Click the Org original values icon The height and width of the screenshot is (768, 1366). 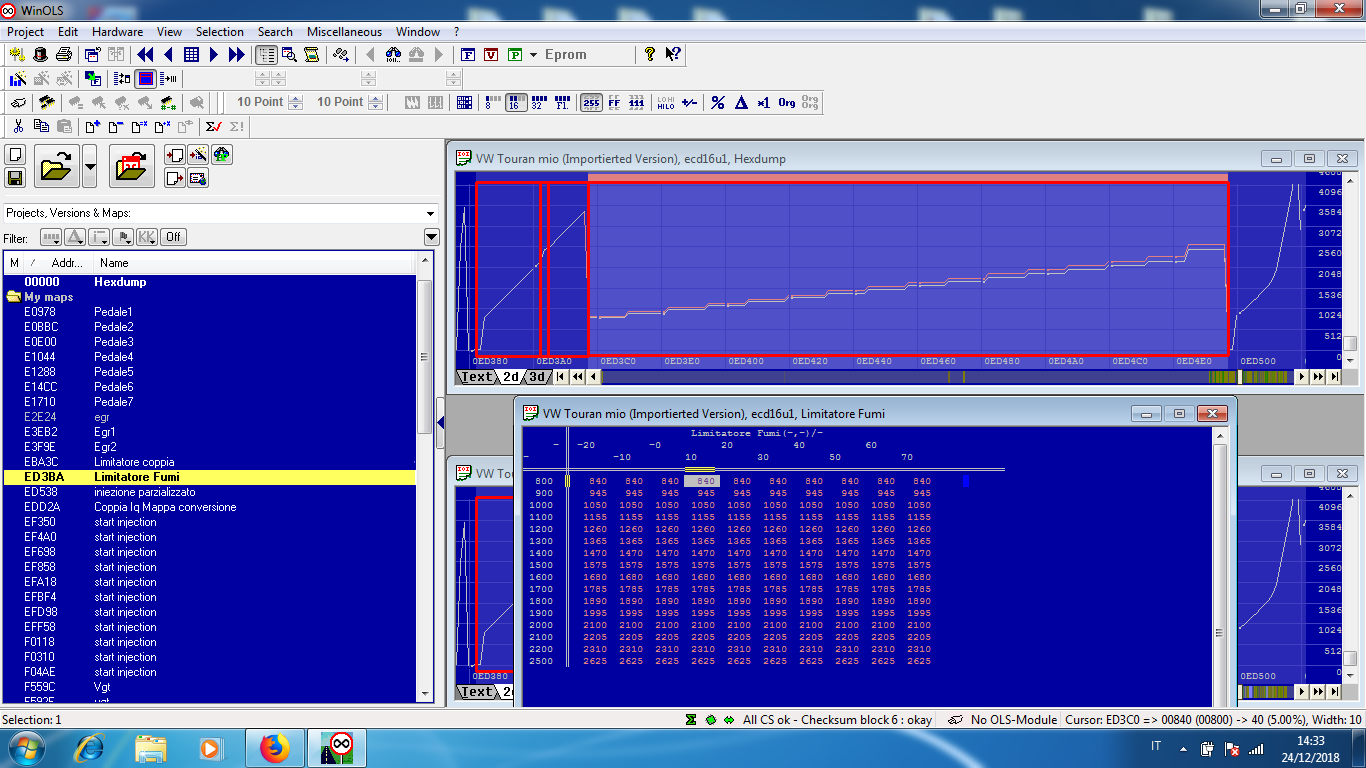tap(786, 102)
